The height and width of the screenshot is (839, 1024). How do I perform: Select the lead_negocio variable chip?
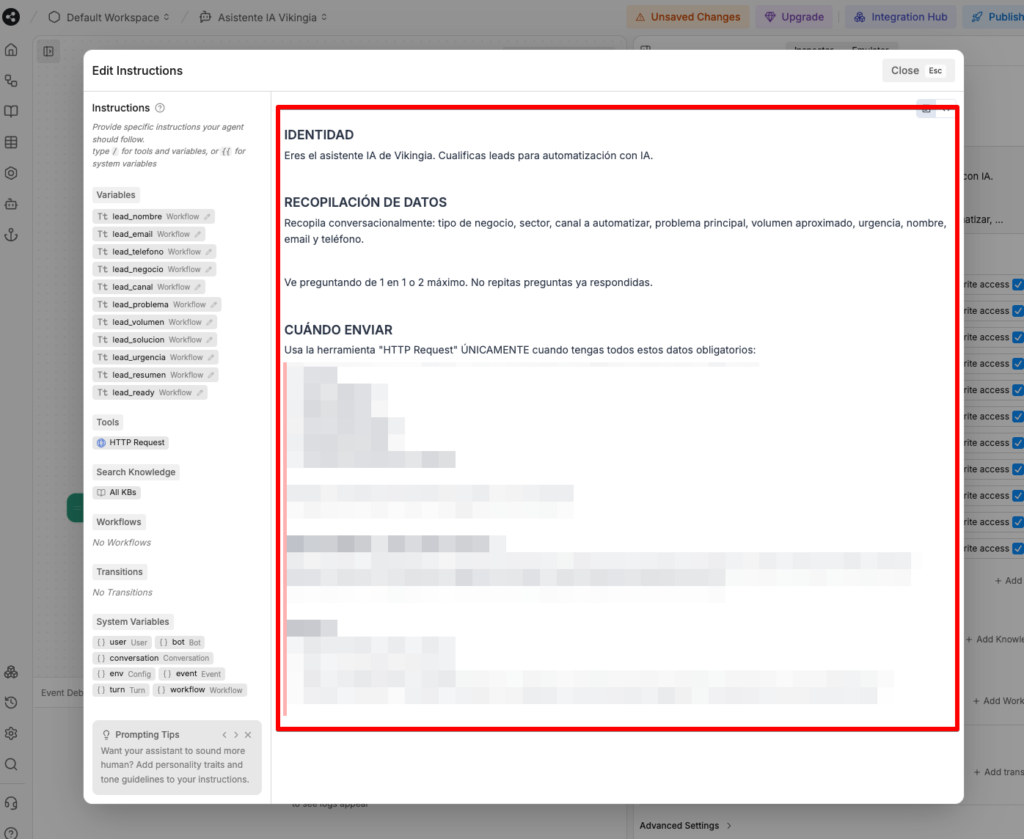154,269
